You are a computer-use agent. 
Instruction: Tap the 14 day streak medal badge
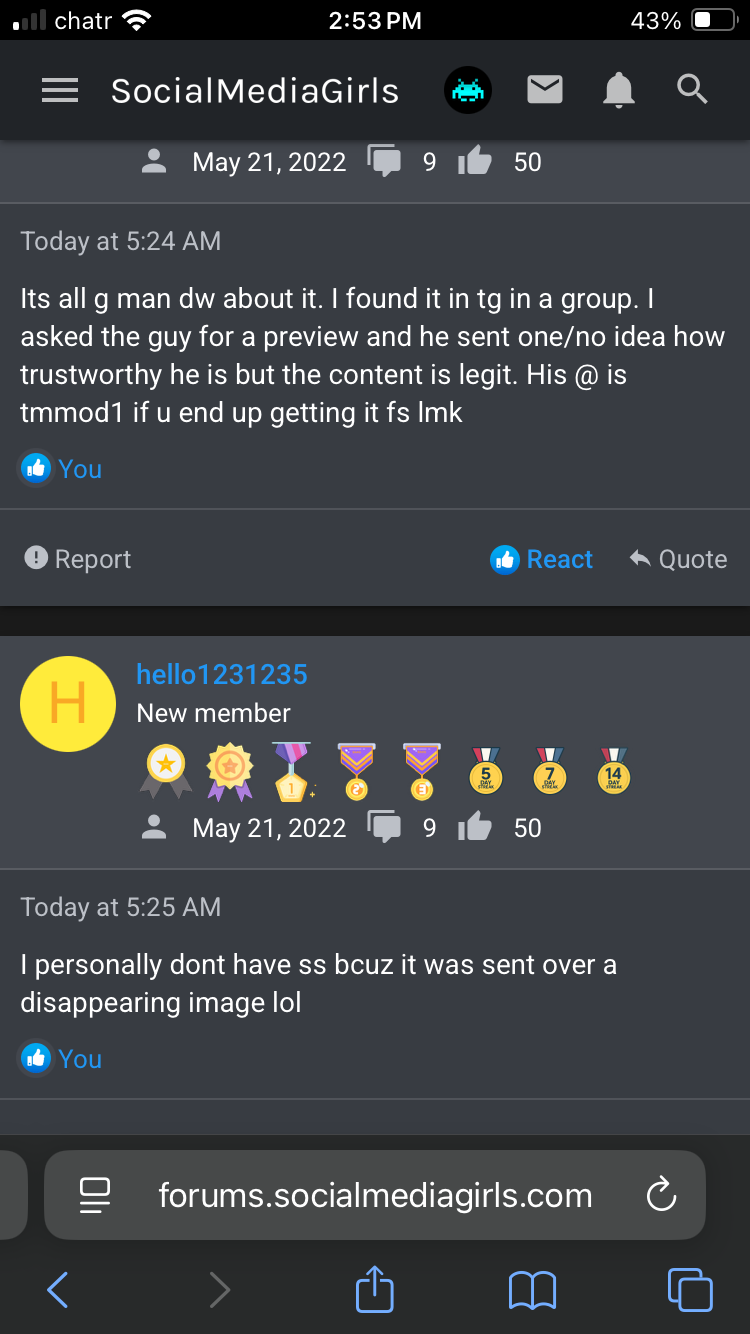(x=613, y=771)
